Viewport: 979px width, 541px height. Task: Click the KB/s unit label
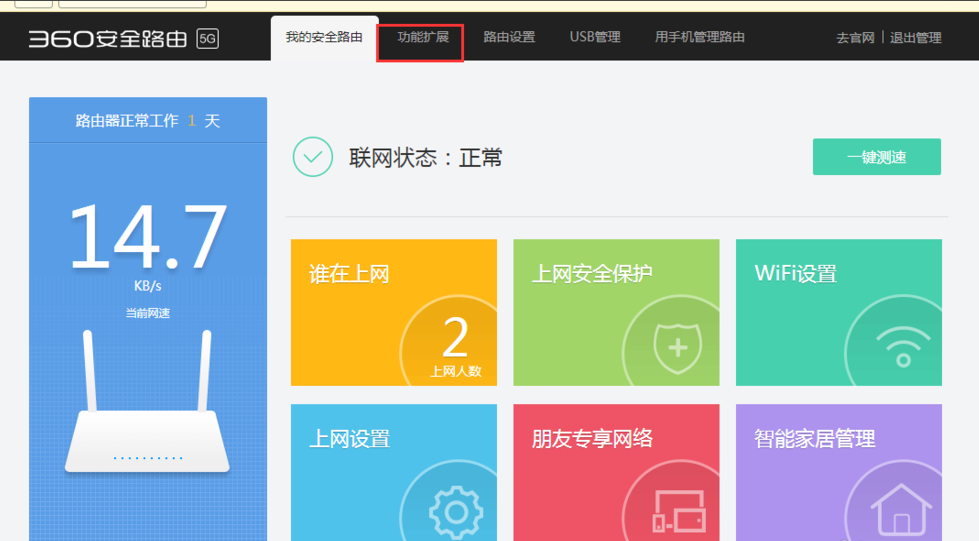(x=147, y=286)
